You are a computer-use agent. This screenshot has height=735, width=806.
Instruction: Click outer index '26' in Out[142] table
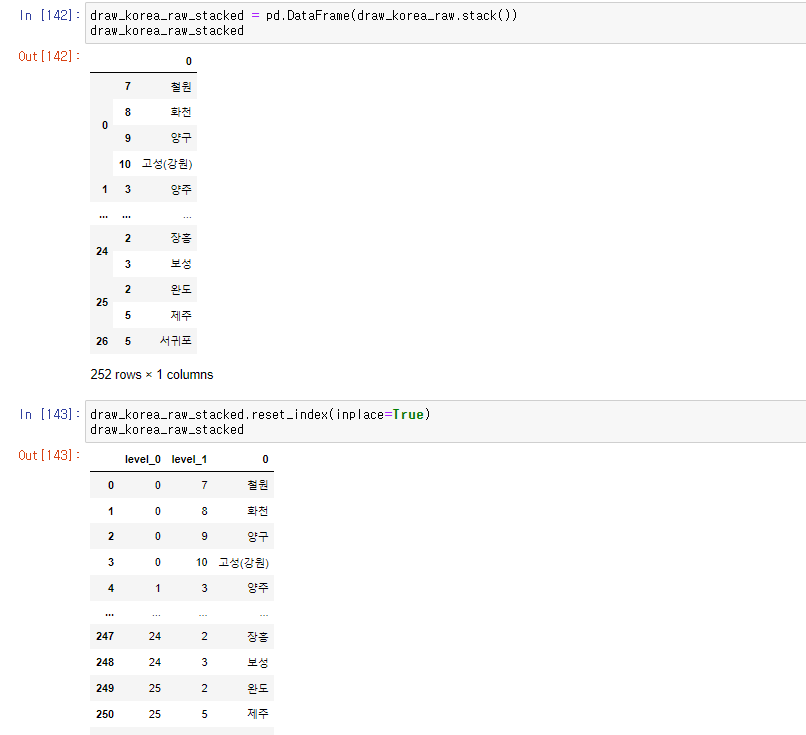(102, 341)
